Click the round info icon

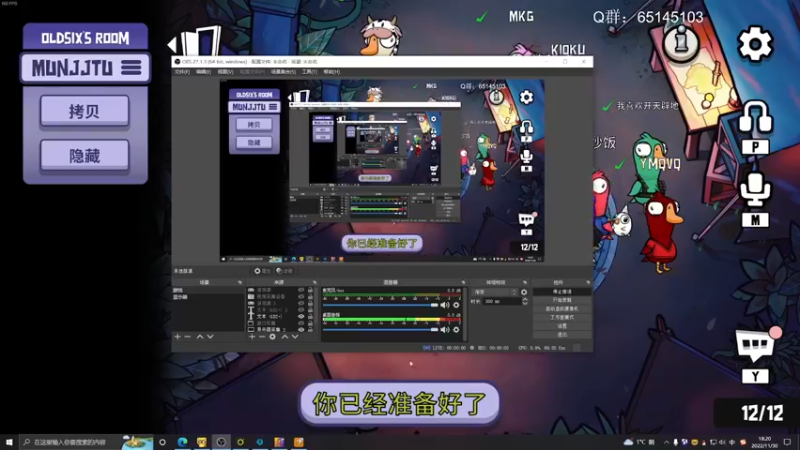coord(681,42)
